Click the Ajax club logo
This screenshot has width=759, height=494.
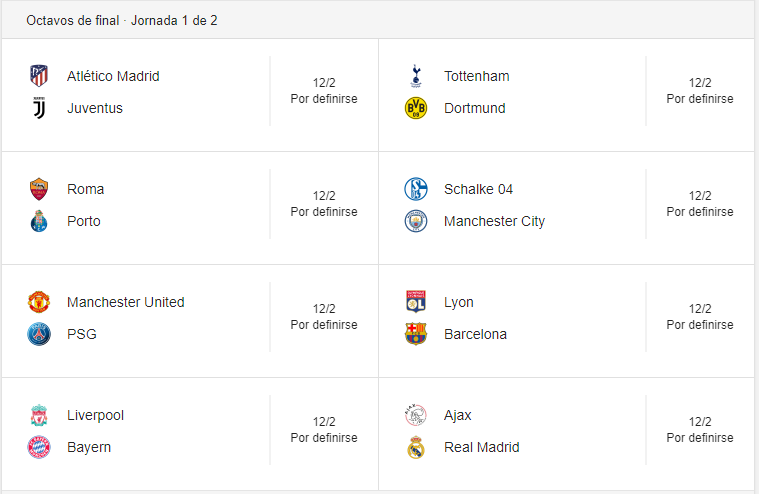tap(415, 415)
